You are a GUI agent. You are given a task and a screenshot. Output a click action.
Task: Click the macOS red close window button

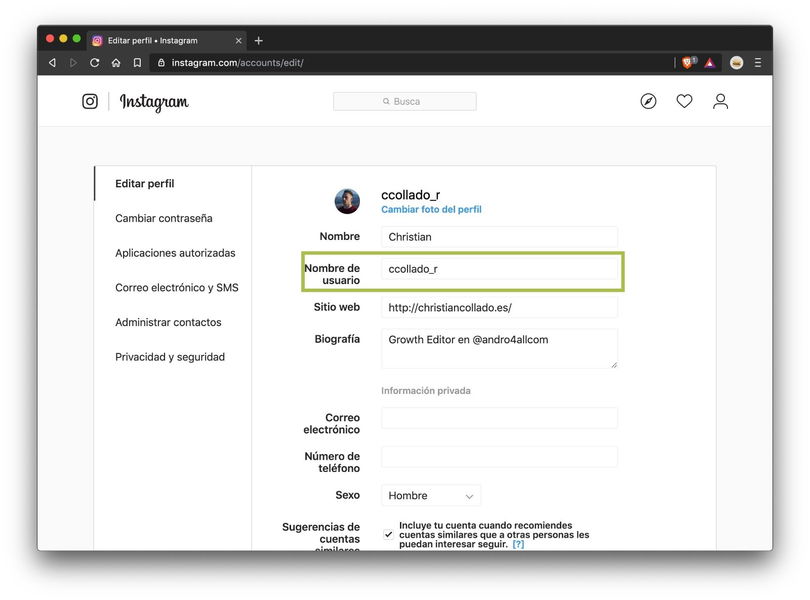coord(50,38)
